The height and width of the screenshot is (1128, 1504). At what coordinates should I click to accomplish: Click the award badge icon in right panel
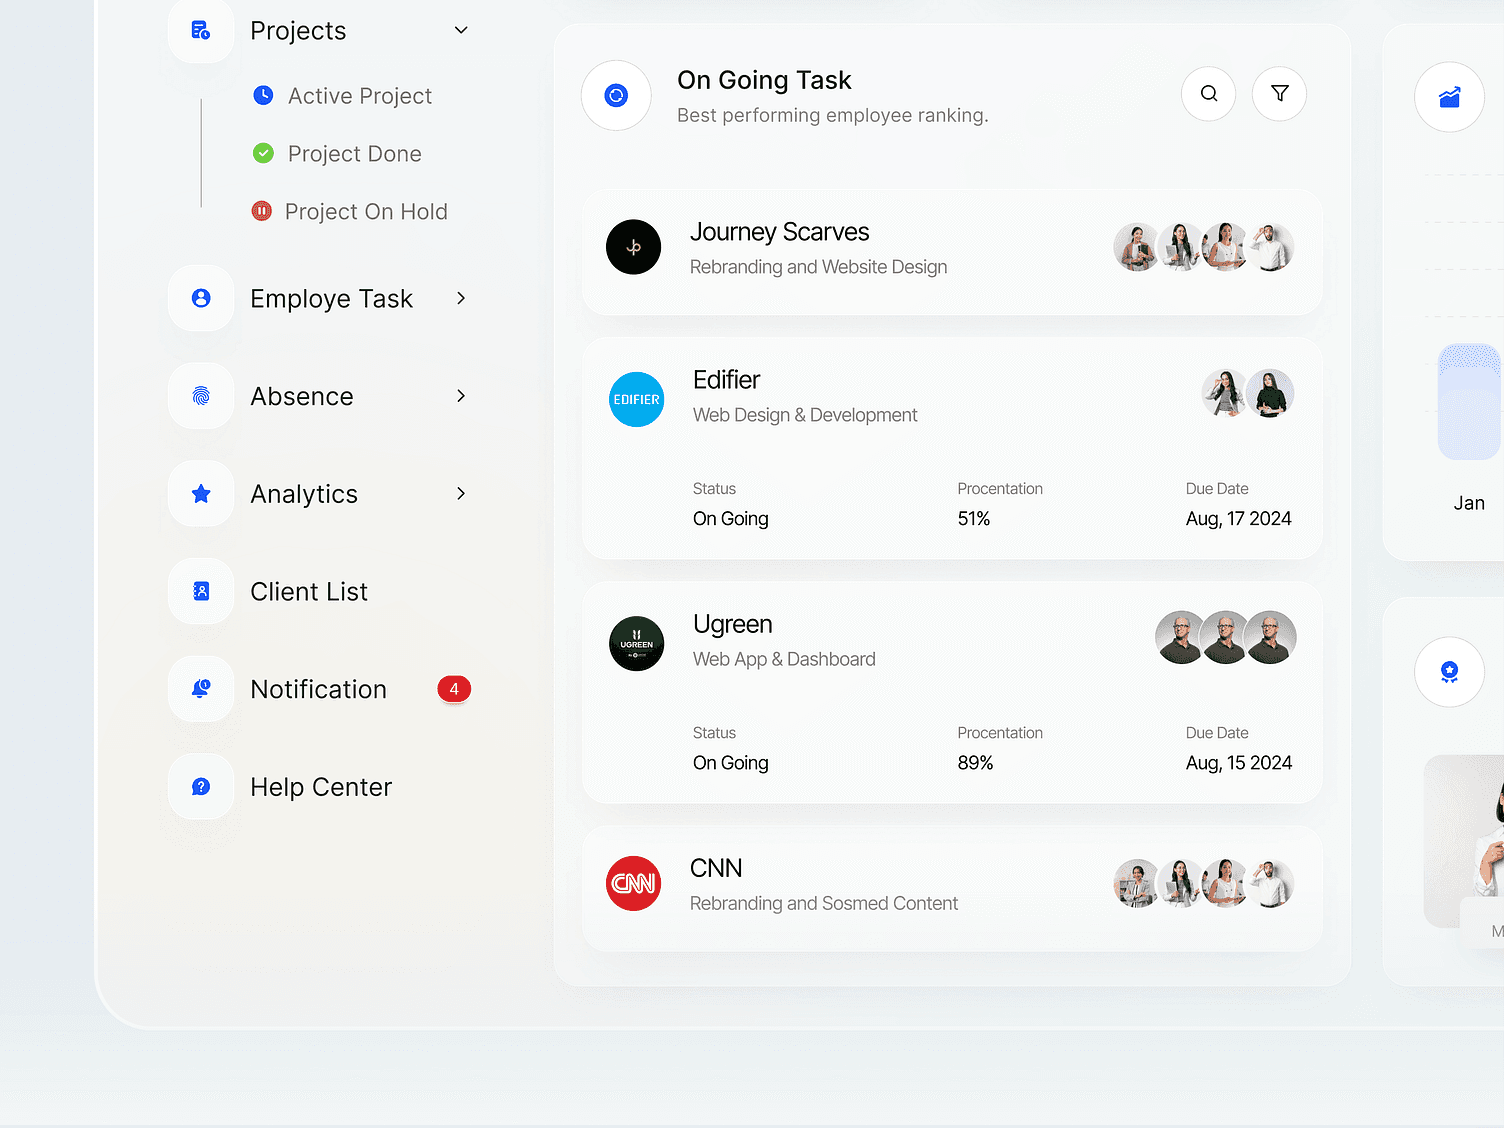(1449, 672)
